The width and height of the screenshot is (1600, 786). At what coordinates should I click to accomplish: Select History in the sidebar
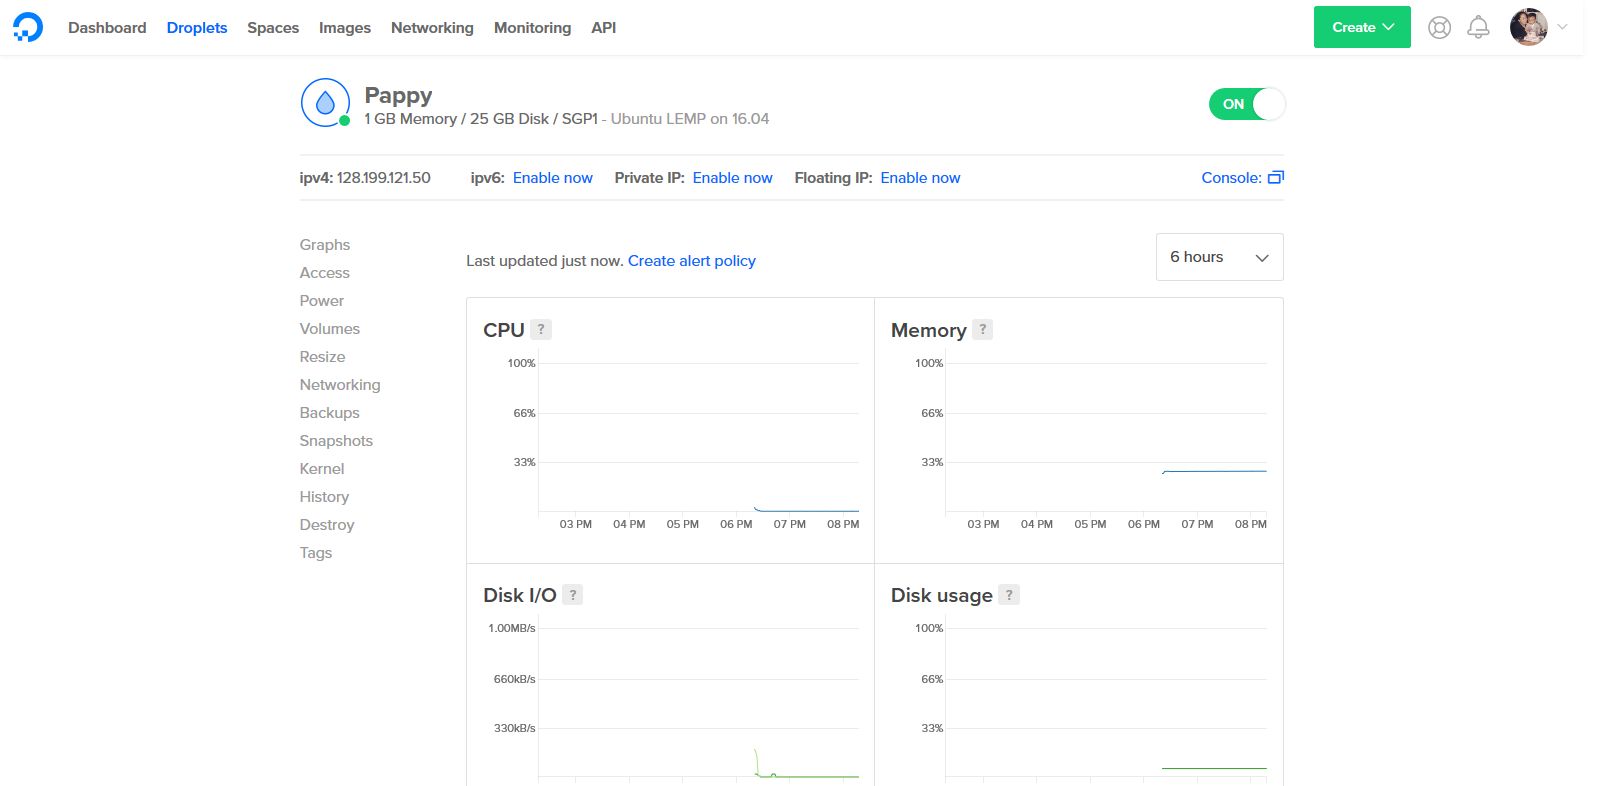324,496
